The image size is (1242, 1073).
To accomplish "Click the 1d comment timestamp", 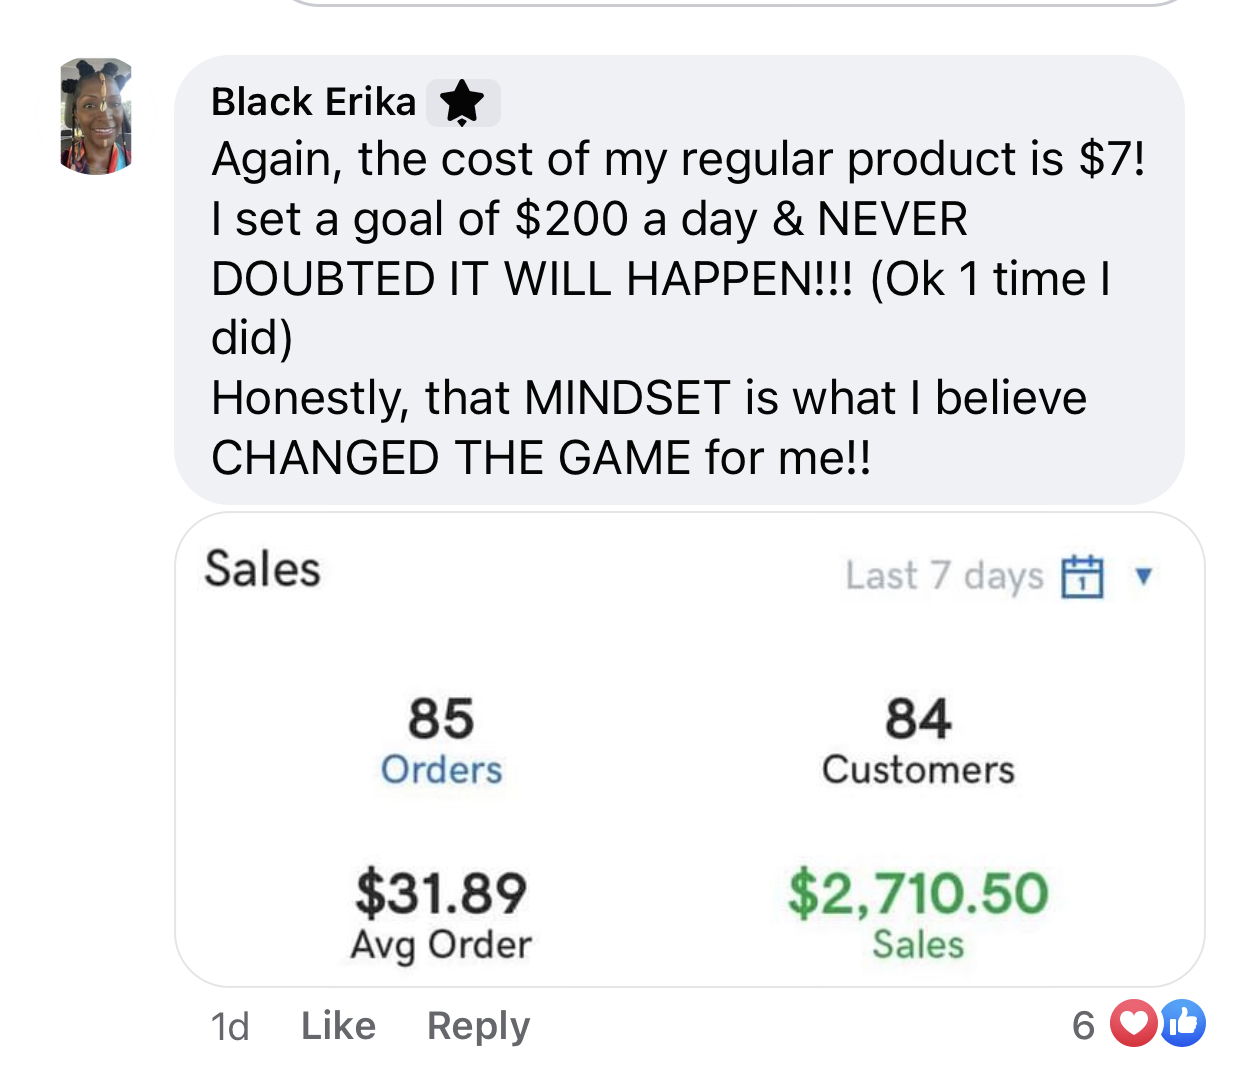I will [x=230, y=1026].
